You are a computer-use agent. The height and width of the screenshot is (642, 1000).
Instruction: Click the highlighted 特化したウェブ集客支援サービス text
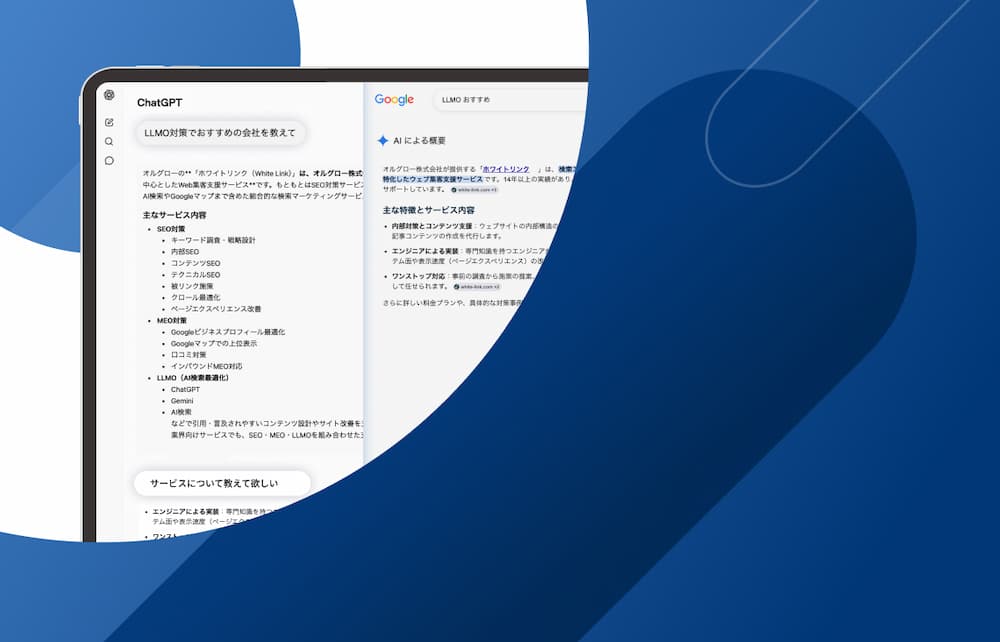(432, 180)
